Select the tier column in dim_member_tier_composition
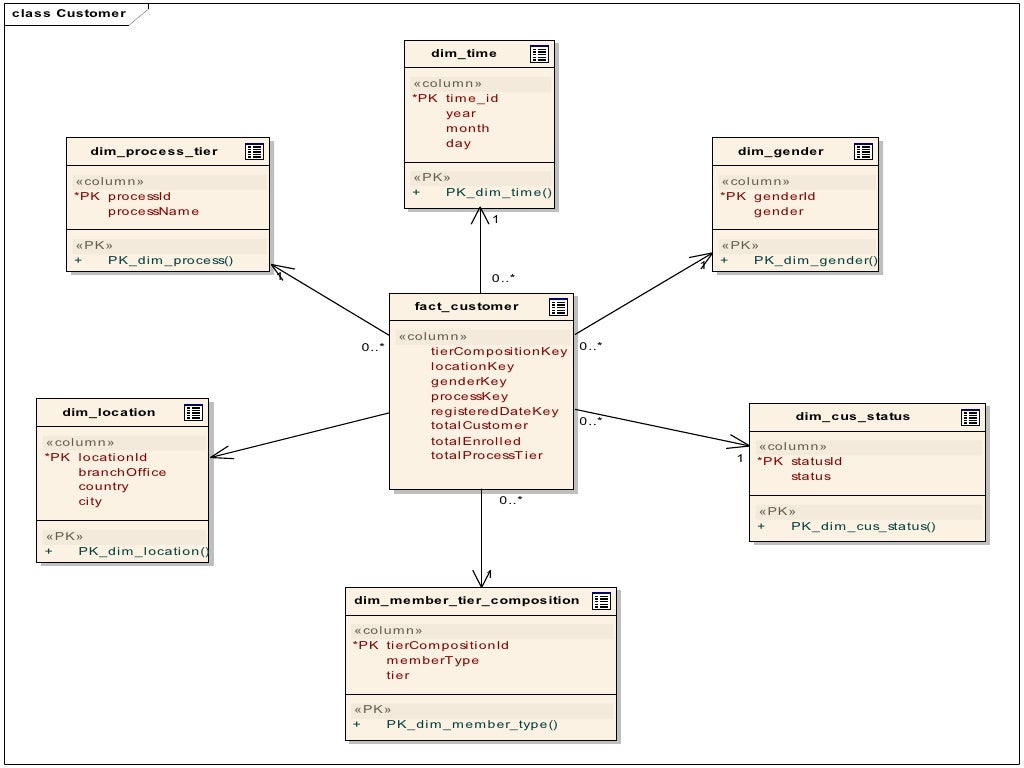Viewport: 1024px width, 768px height. click(x=398, y=676)
